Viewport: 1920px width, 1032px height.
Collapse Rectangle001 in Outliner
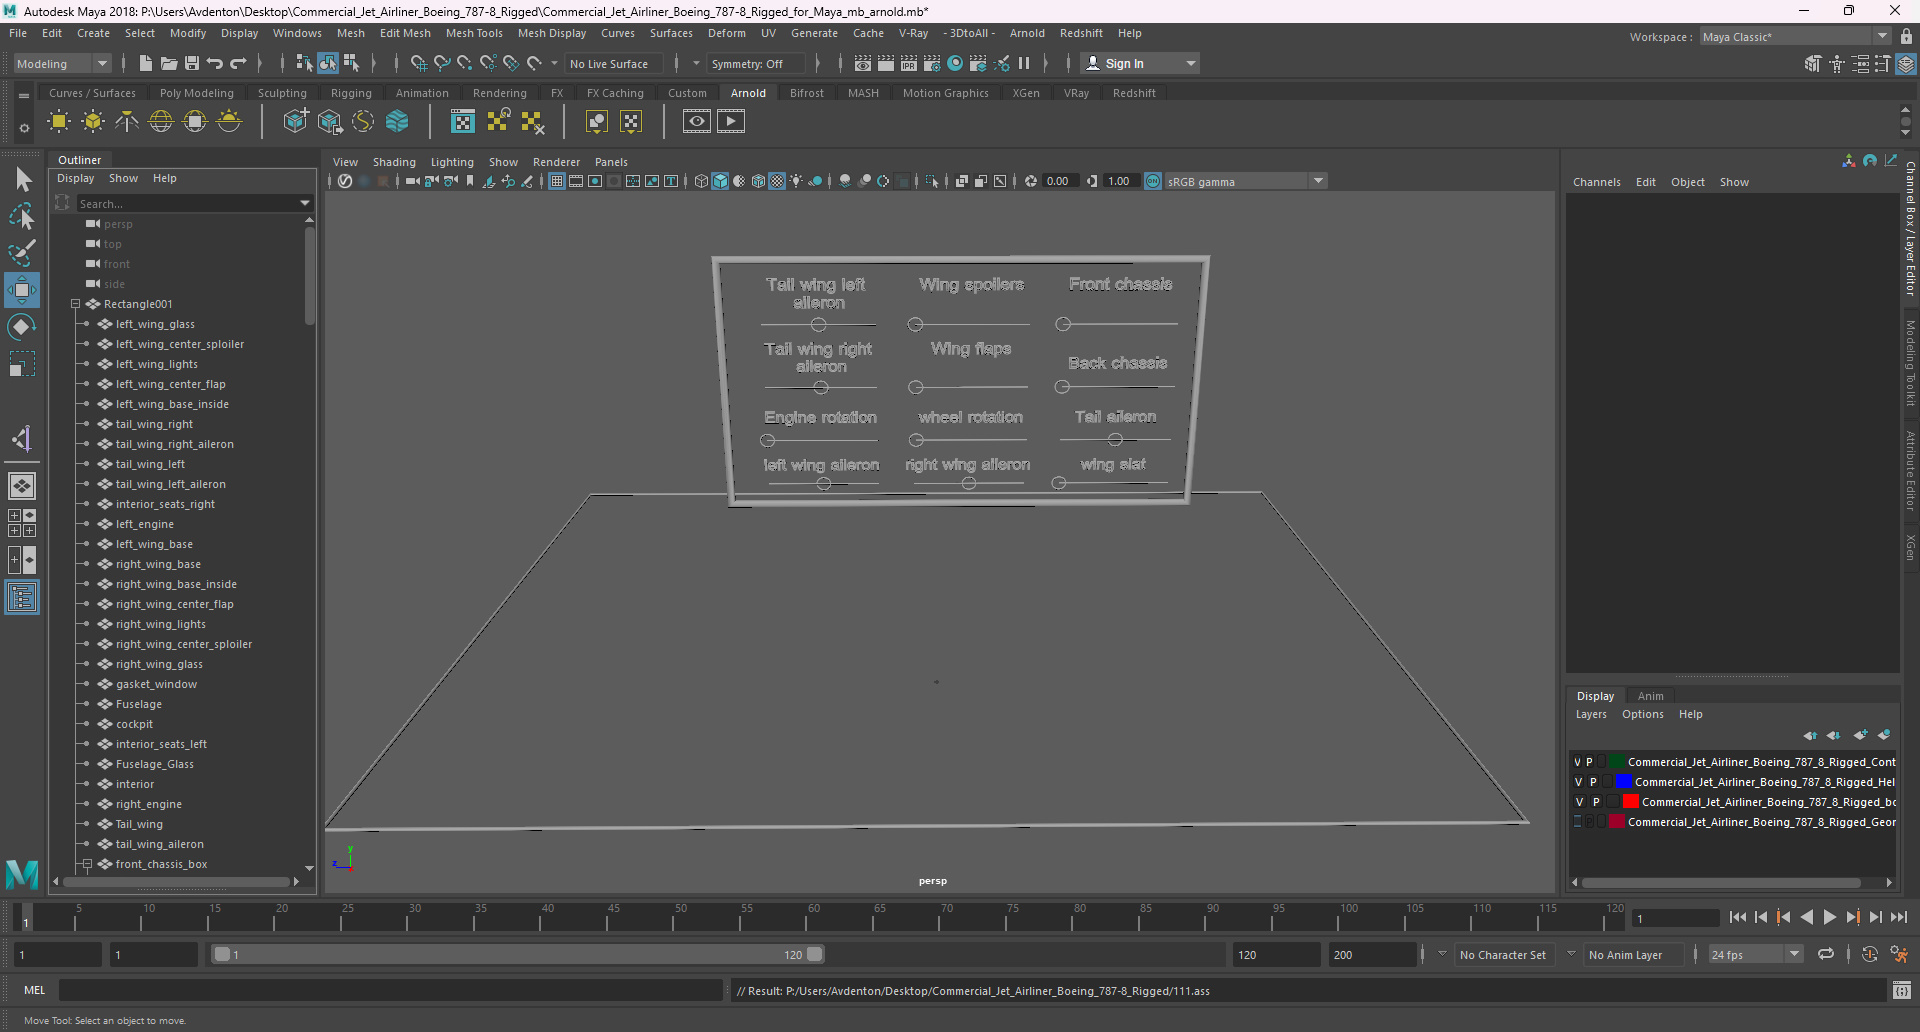point(75,304)
